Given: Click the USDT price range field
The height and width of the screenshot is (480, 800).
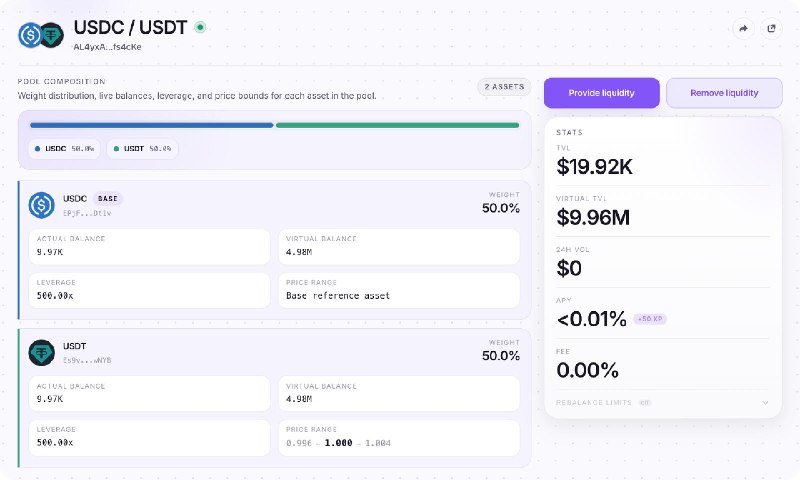Looking at the screenshot, I should (x=399, y=438).
